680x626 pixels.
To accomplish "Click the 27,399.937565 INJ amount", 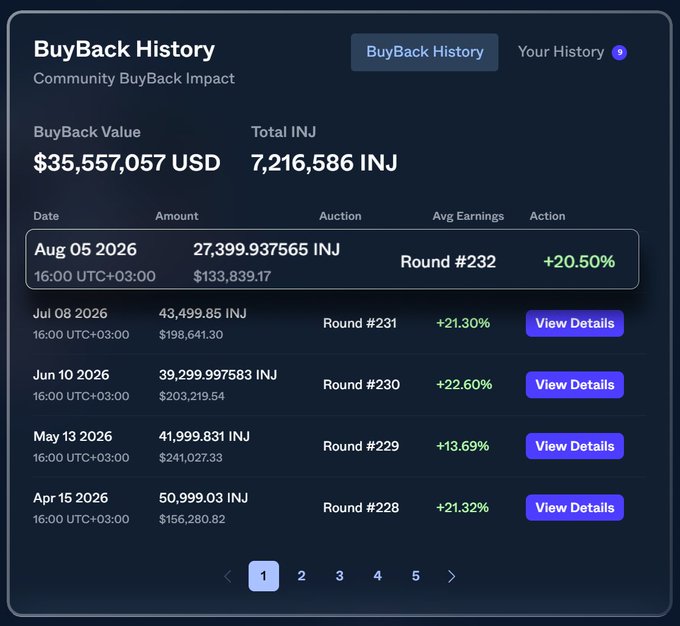I will point(267,249).
